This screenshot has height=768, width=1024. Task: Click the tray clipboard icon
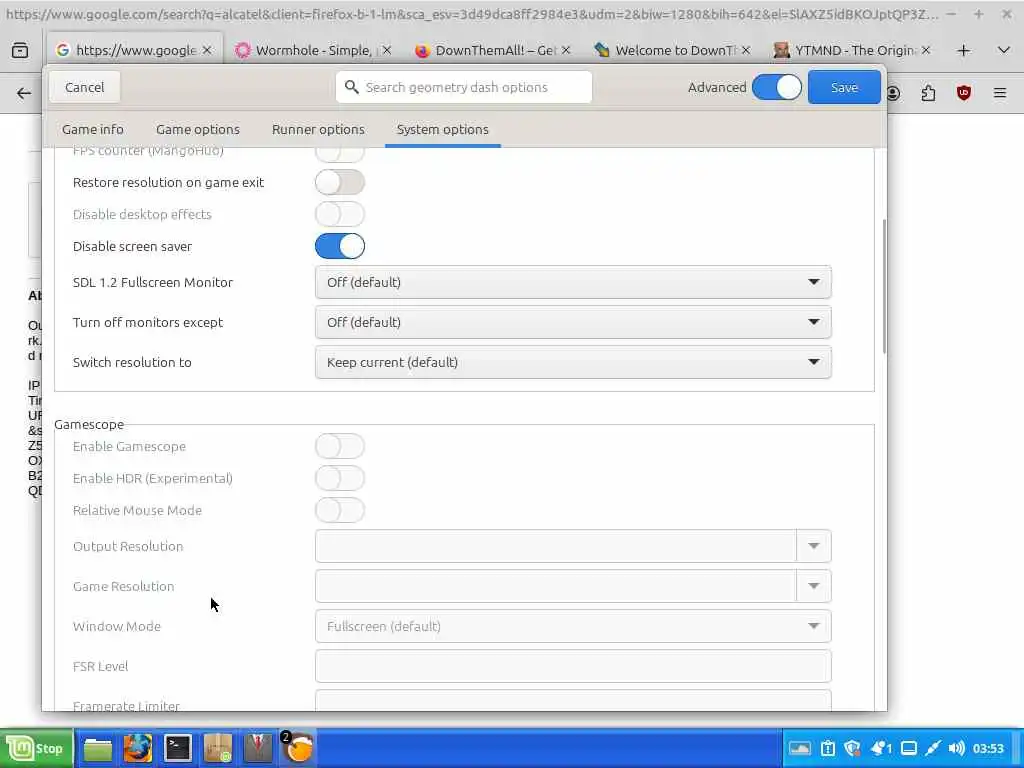(827, 748)
